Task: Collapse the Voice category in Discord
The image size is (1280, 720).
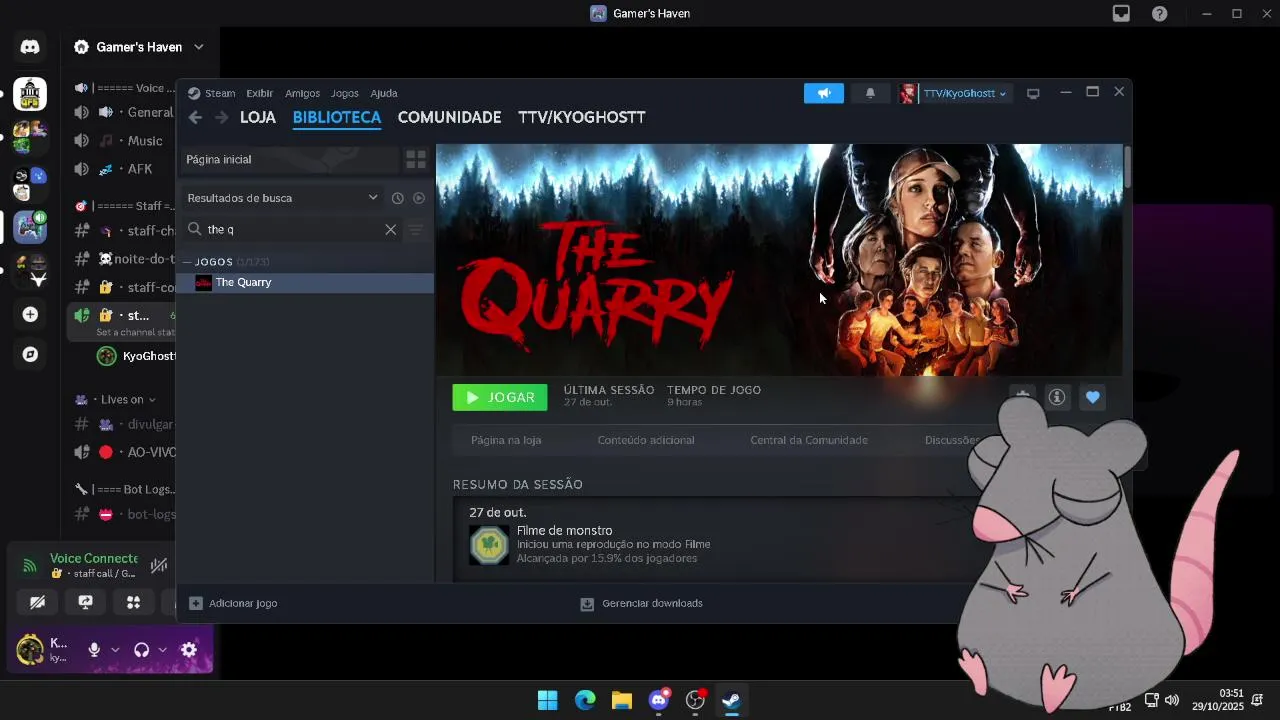Action: tap(124, 88)
